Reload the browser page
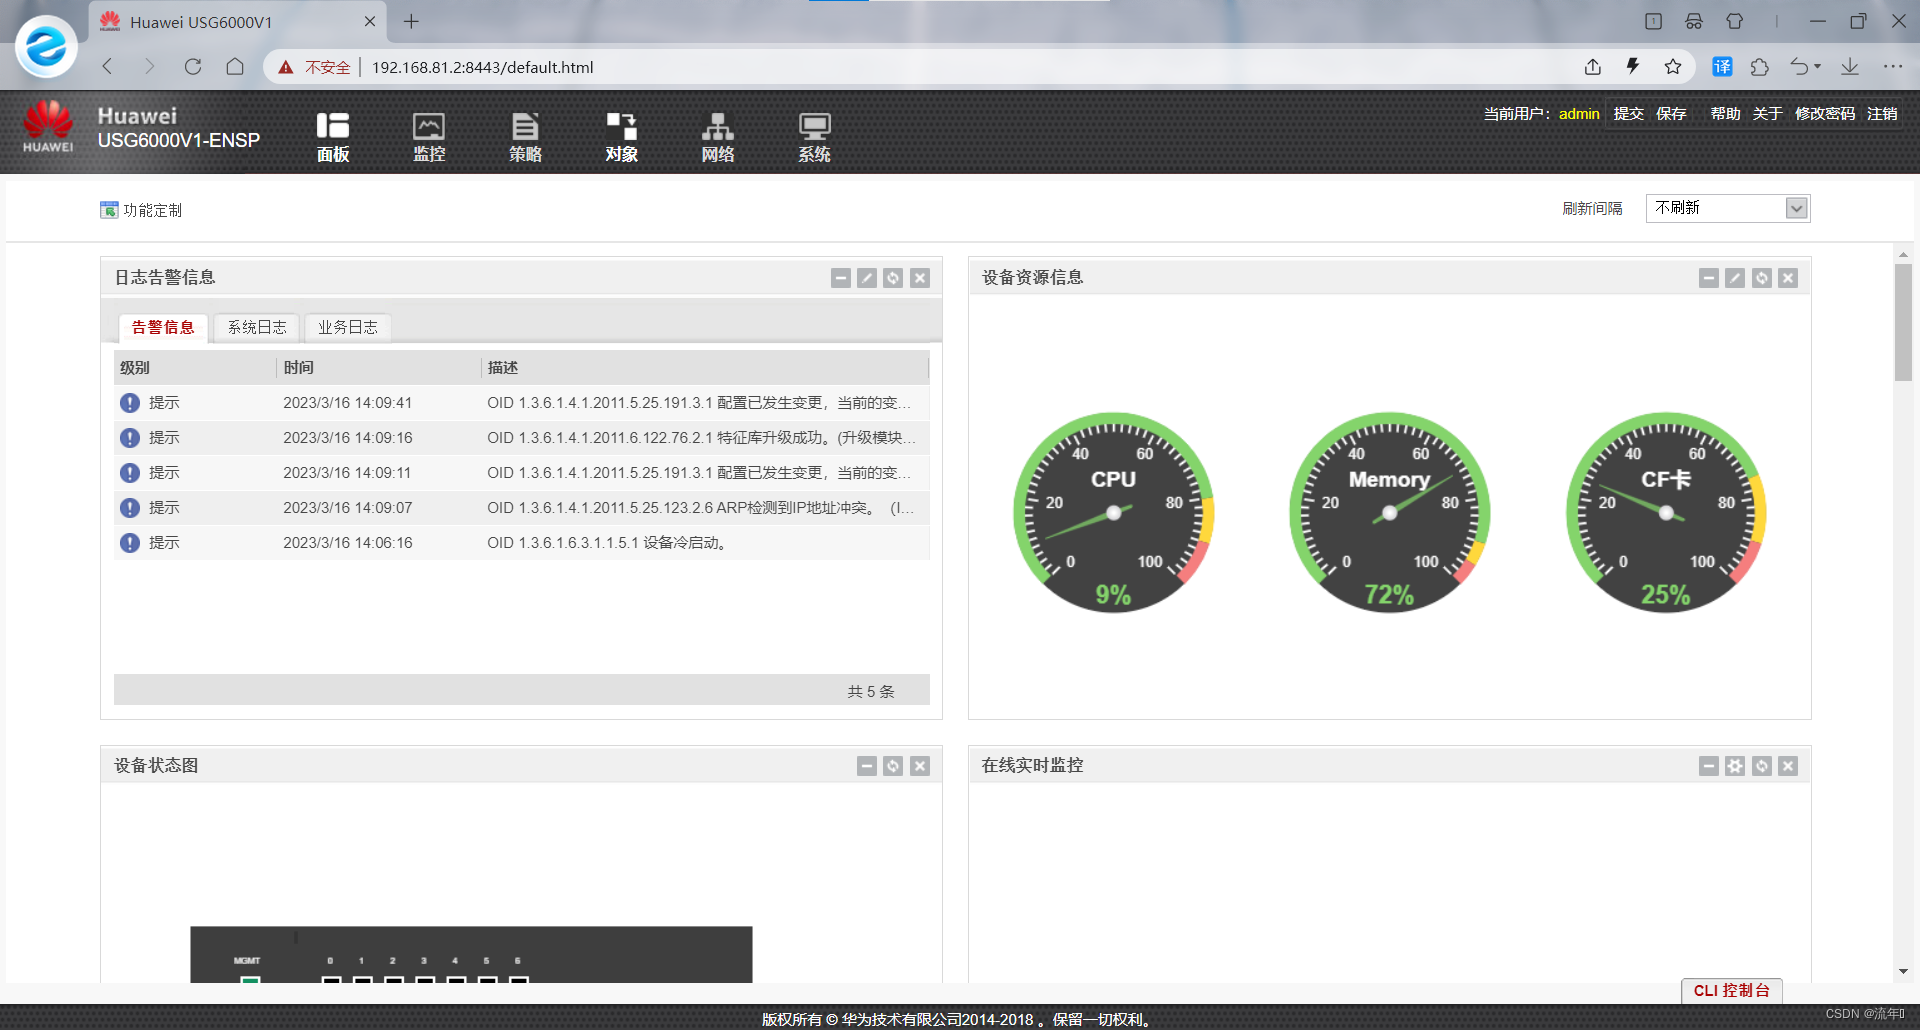Screen dimensions: 1920x1030 (193, 67)
